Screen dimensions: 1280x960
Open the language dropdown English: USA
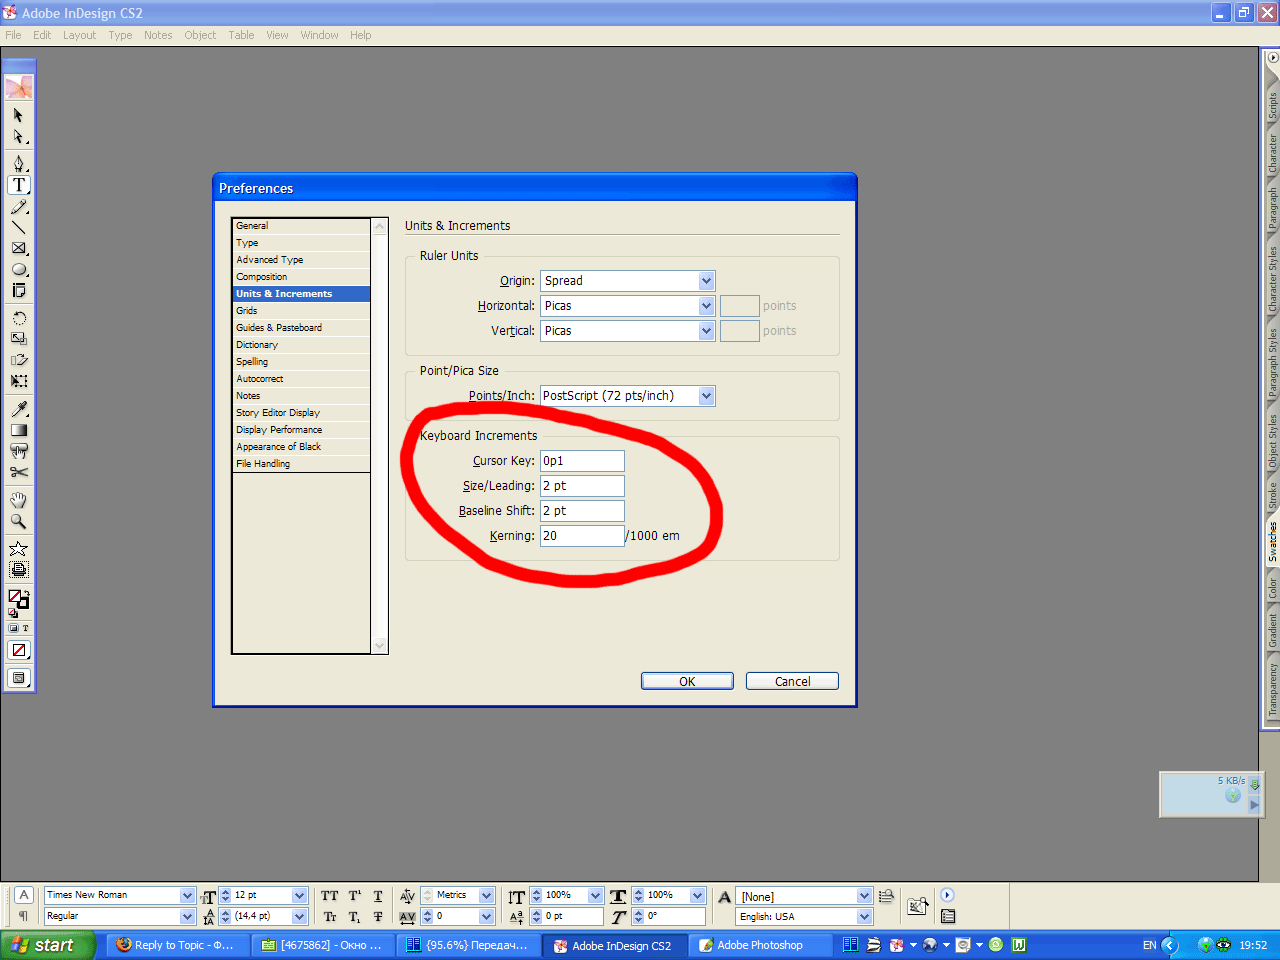click(x=865, y=917)
